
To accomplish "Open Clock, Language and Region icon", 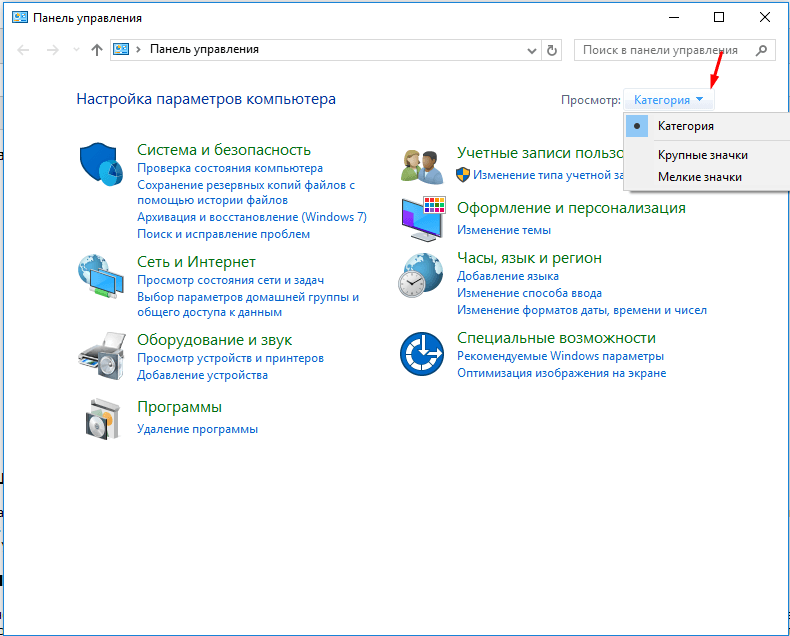I will [x=421, y=275].
